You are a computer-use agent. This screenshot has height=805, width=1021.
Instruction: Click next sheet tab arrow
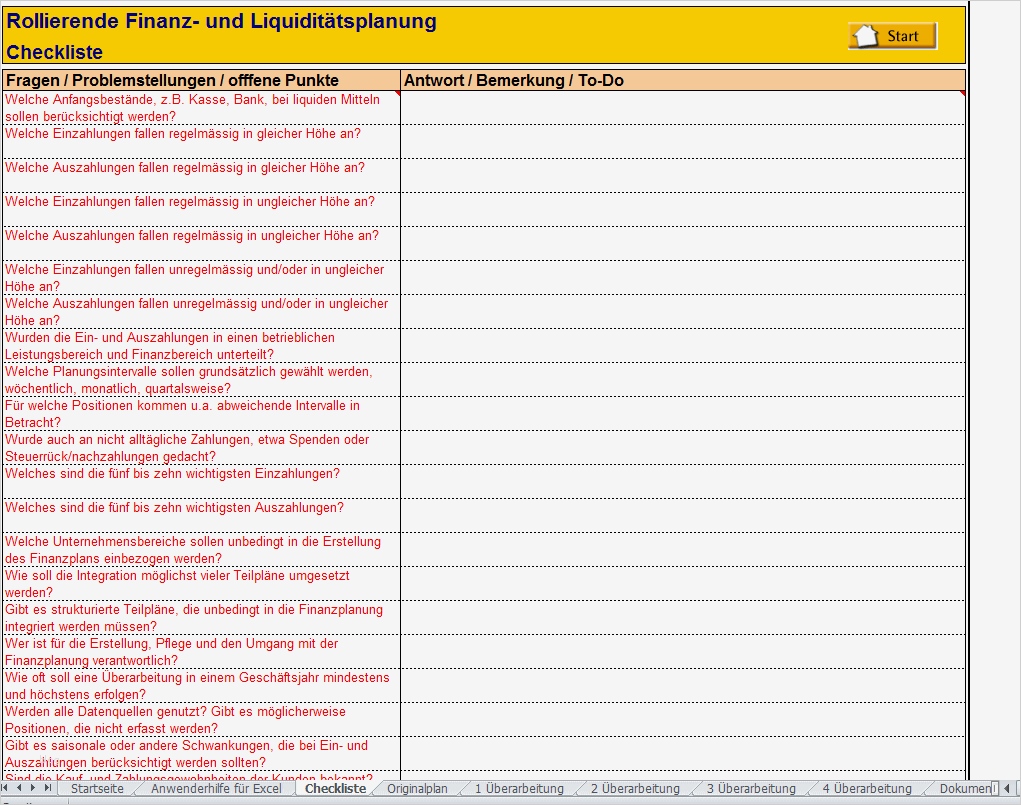tap(33, 788)
